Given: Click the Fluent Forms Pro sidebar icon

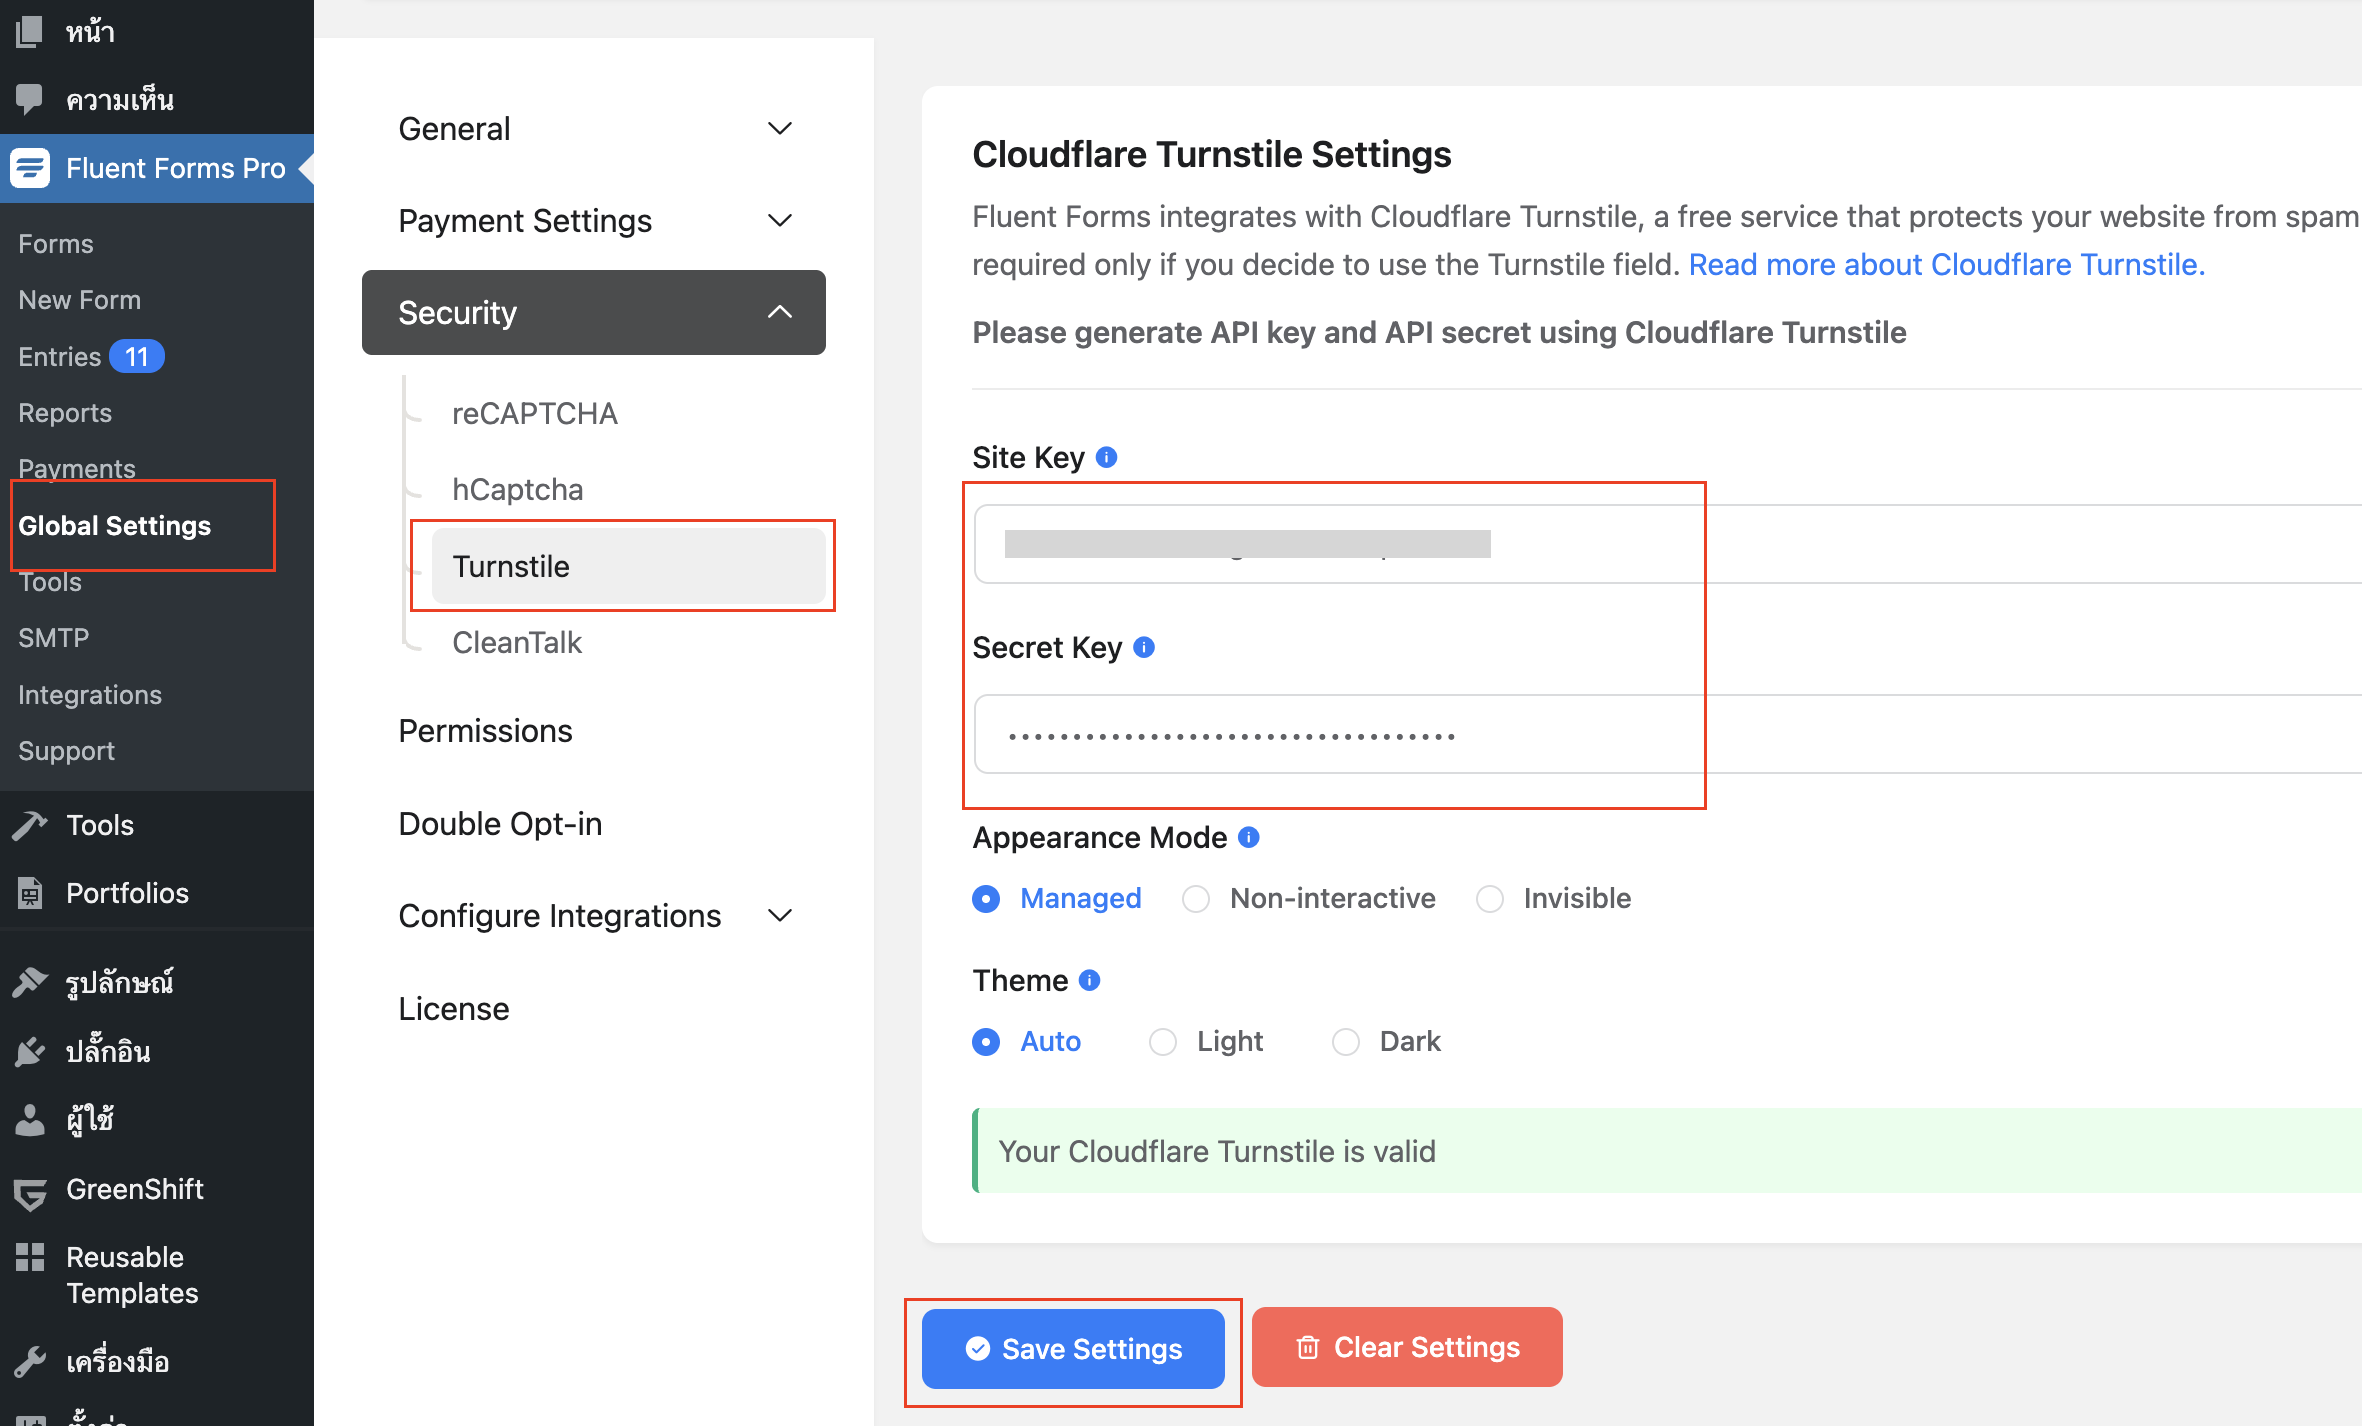Looking at the screenshot, I should tap(30, 168).
